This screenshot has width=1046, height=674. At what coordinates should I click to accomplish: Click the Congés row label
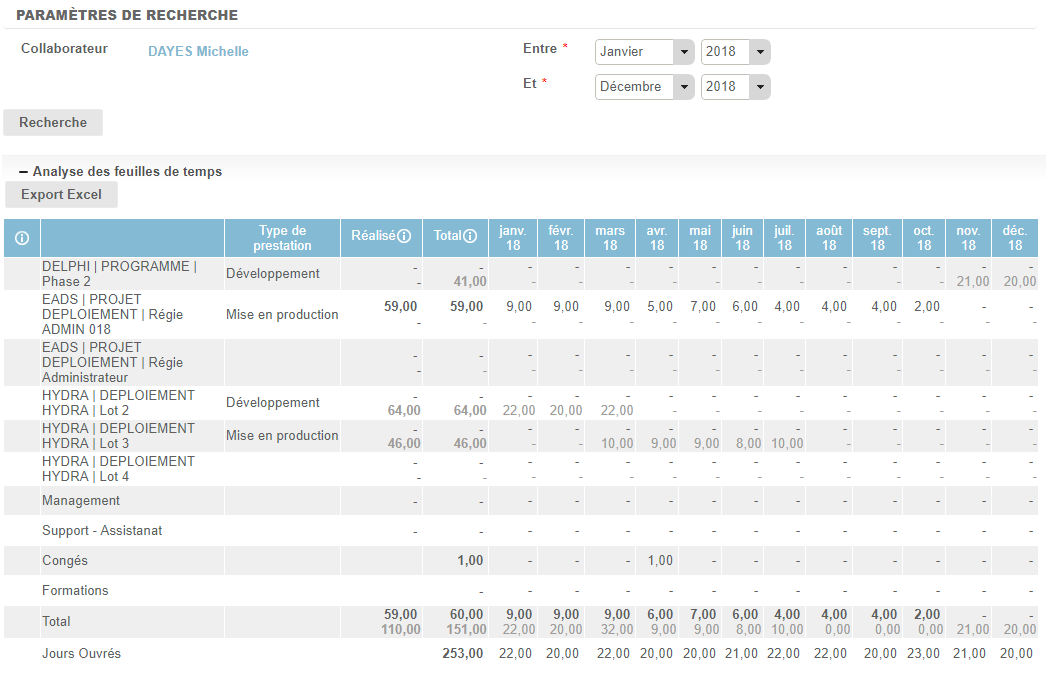65,561
